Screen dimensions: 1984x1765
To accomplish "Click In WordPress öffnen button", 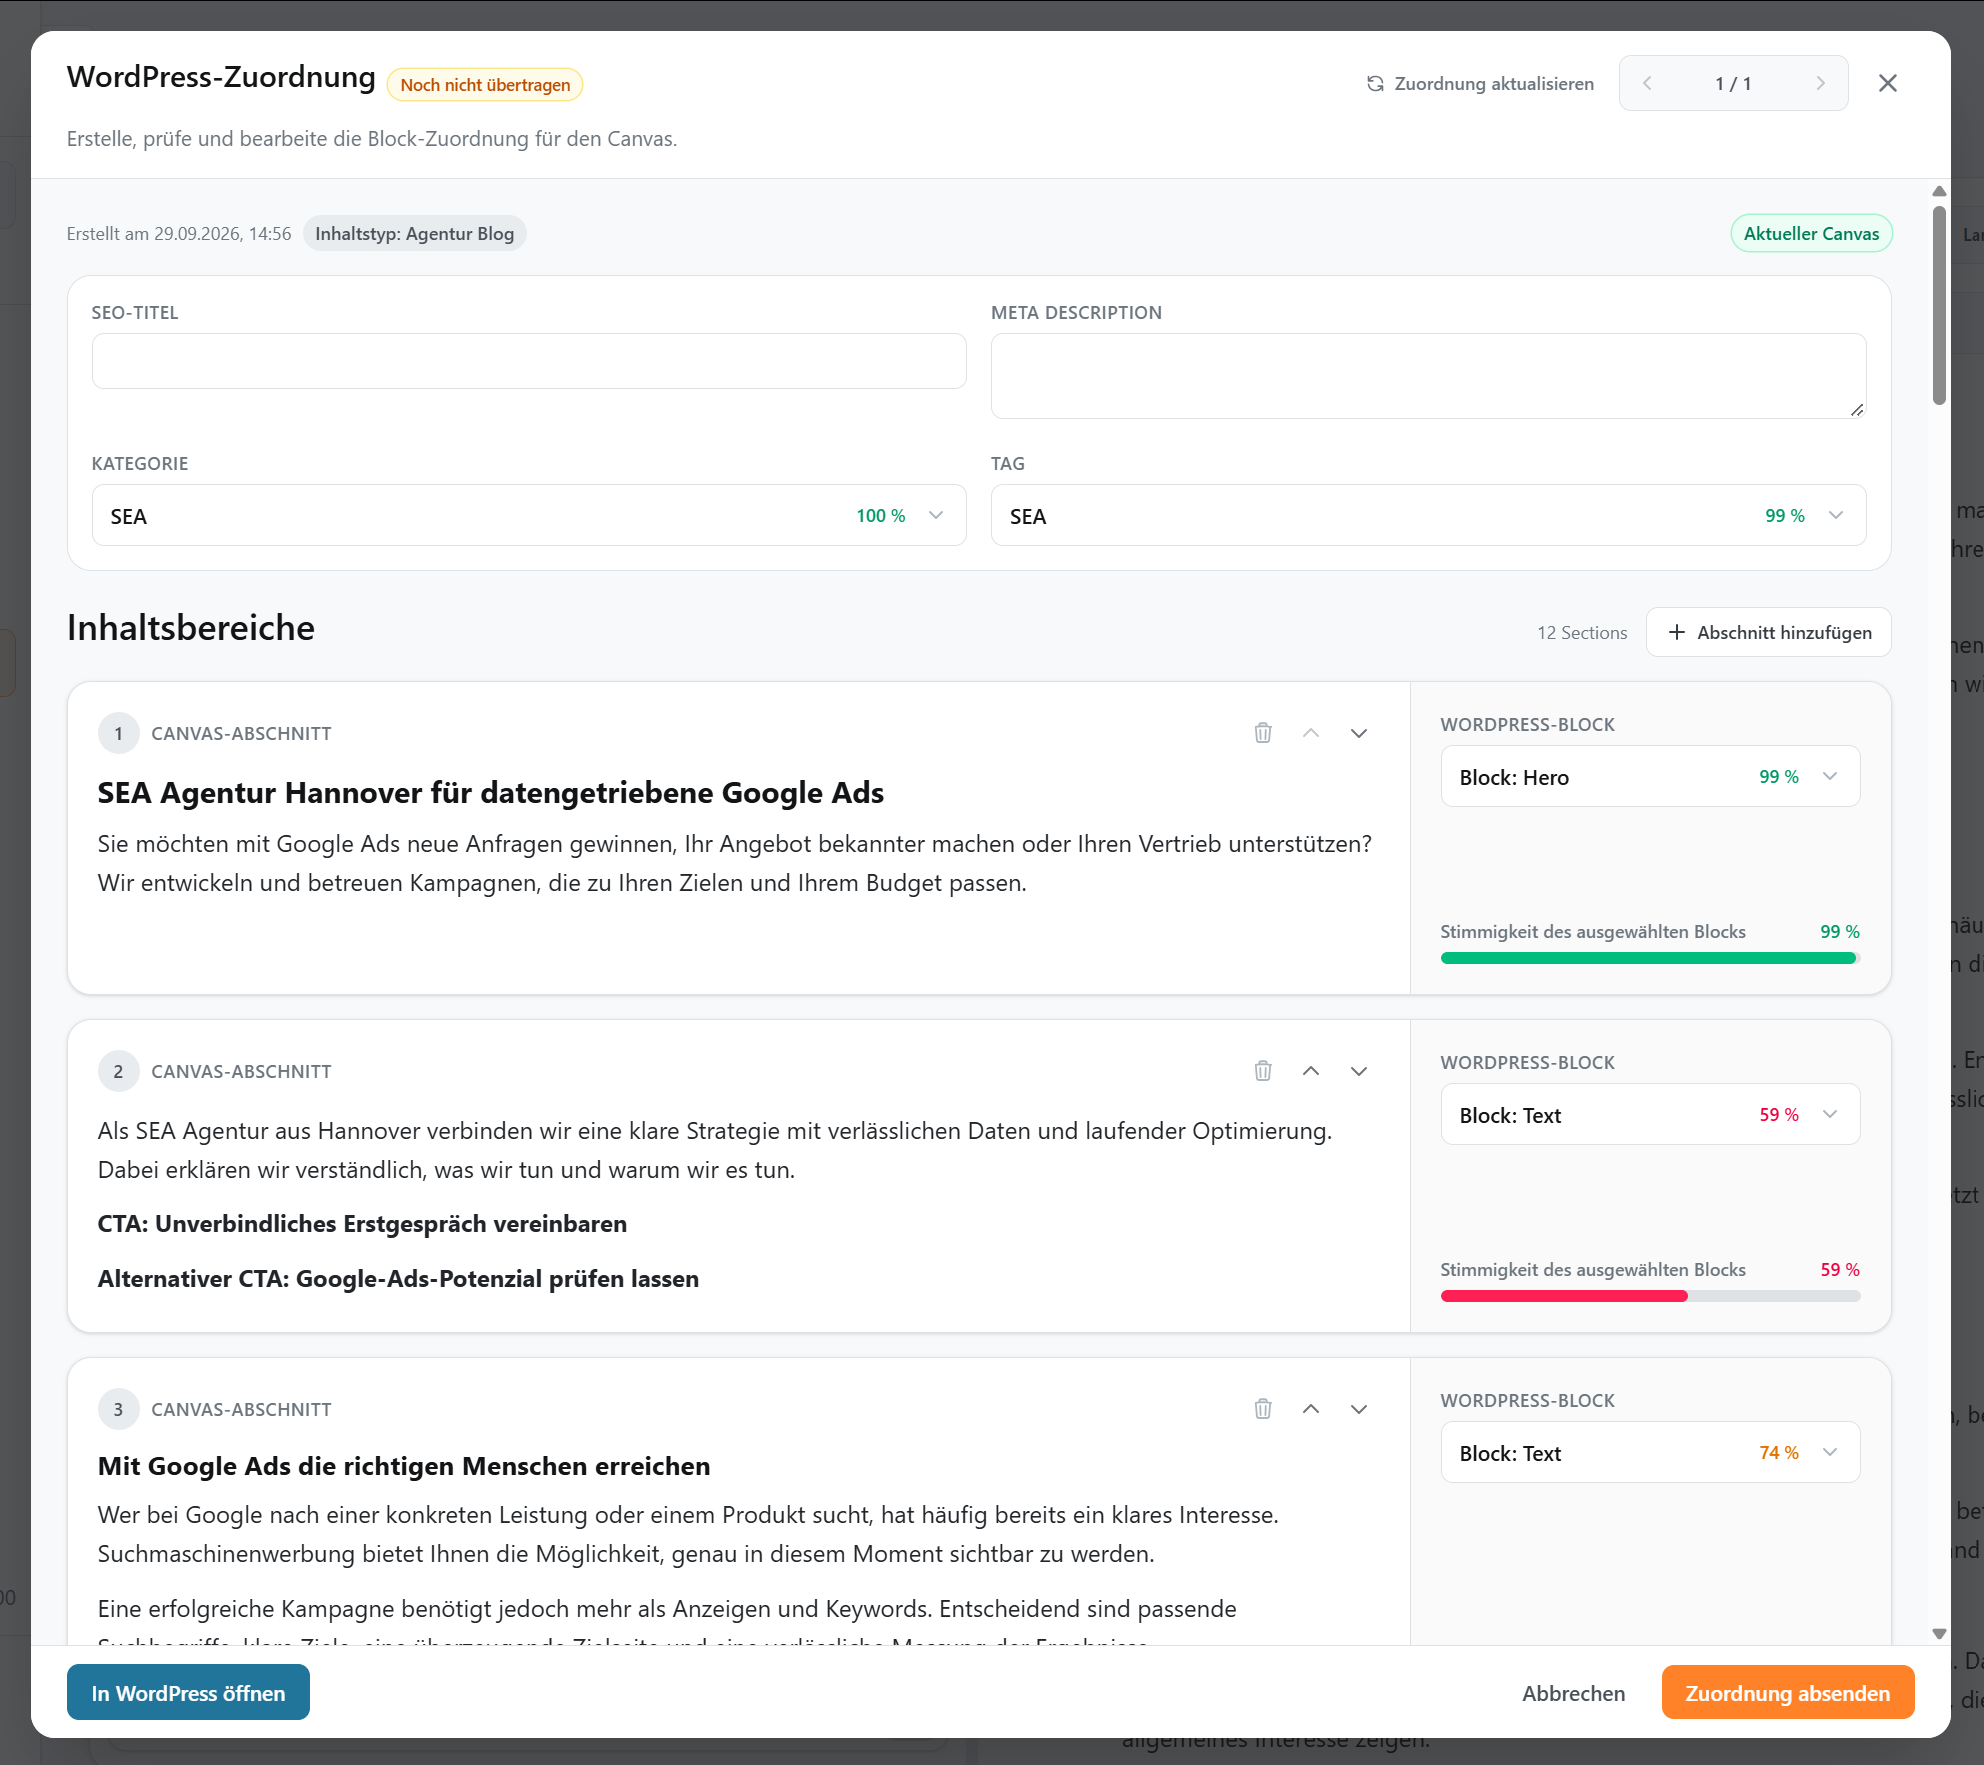I will pos(188,1692).
